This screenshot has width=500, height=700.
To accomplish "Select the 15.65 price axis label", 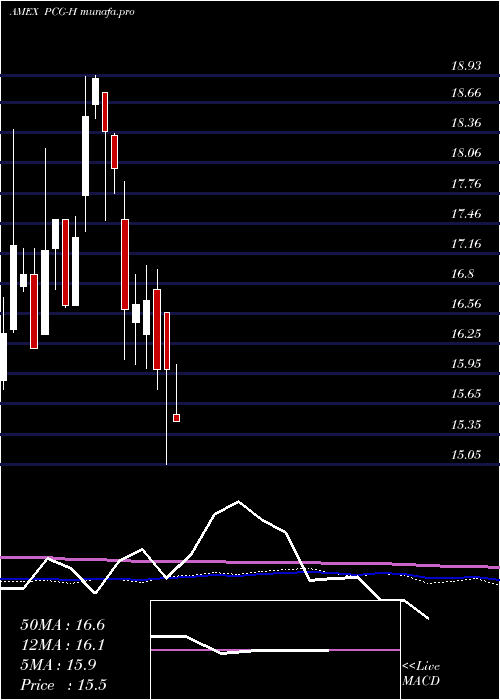I will point(466,394).
